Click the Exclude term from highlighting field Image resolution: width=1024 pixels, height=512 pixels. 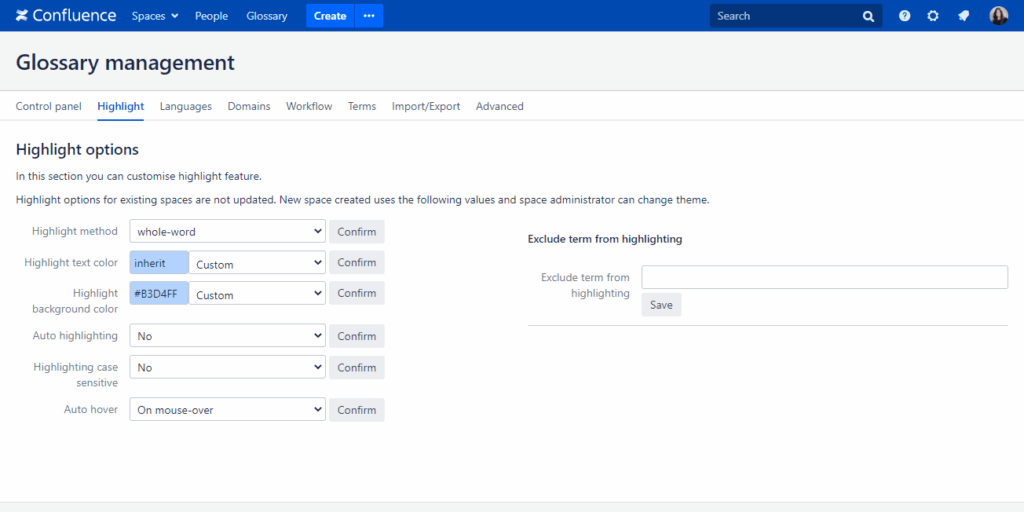click(x=824, y=277)
